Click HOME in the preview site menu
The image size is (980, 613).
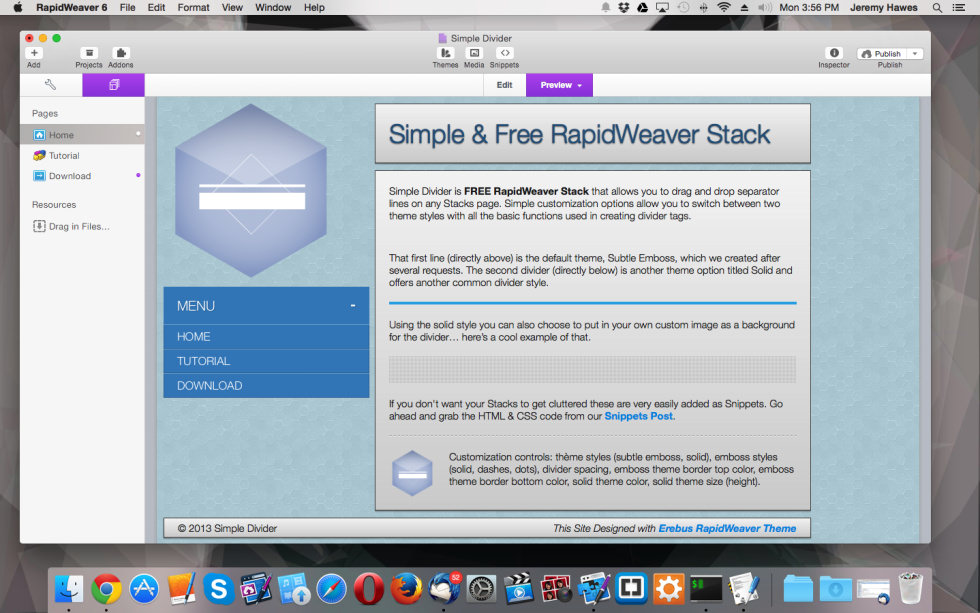[266, 337]
